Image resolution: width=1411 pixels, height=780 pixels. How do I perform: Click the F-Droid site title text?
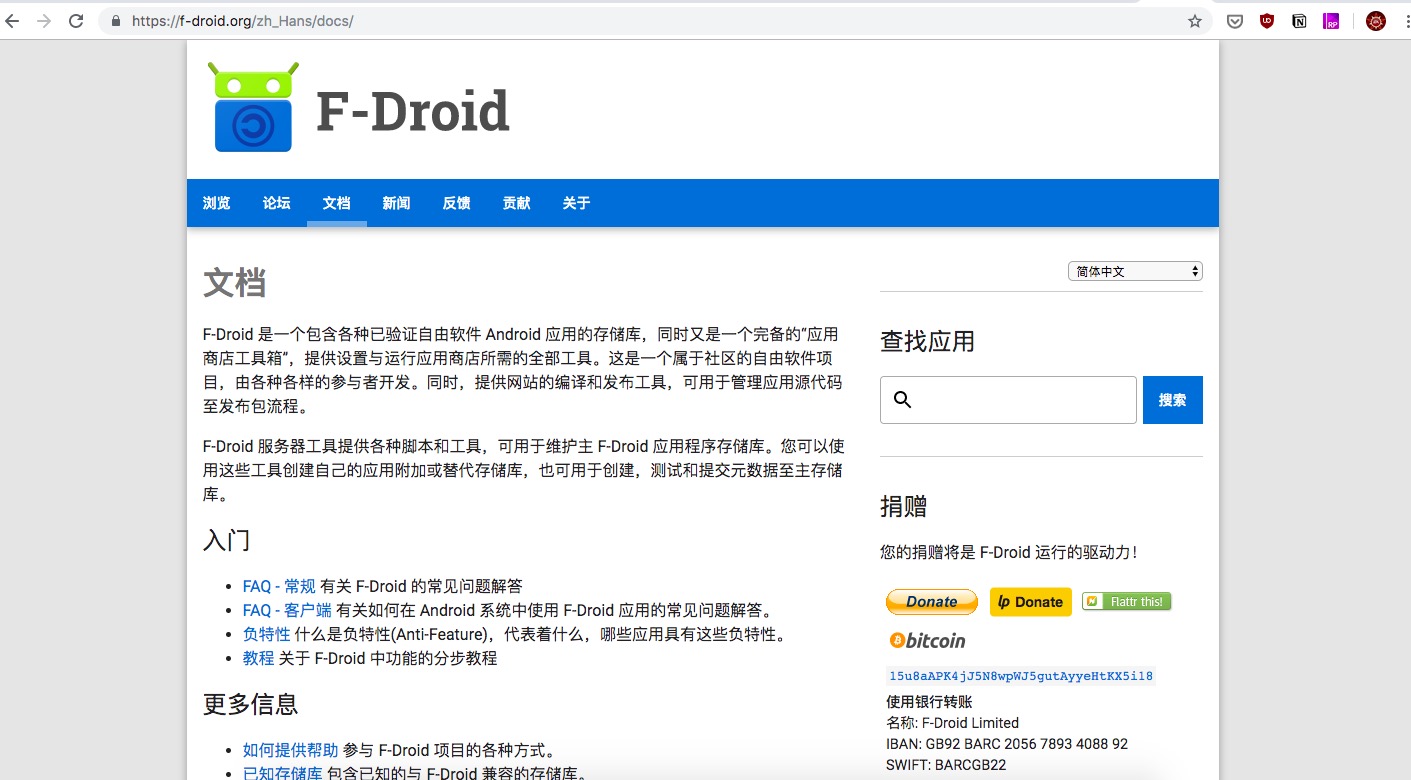coord(413,110)
